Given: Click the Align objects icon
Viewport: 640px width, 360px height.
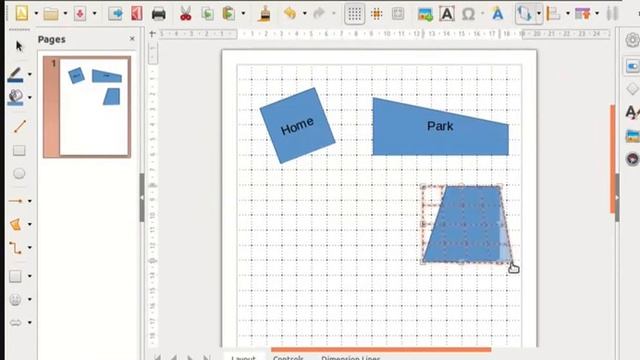Looking at the screenshot, I should (x=553, y=14).
